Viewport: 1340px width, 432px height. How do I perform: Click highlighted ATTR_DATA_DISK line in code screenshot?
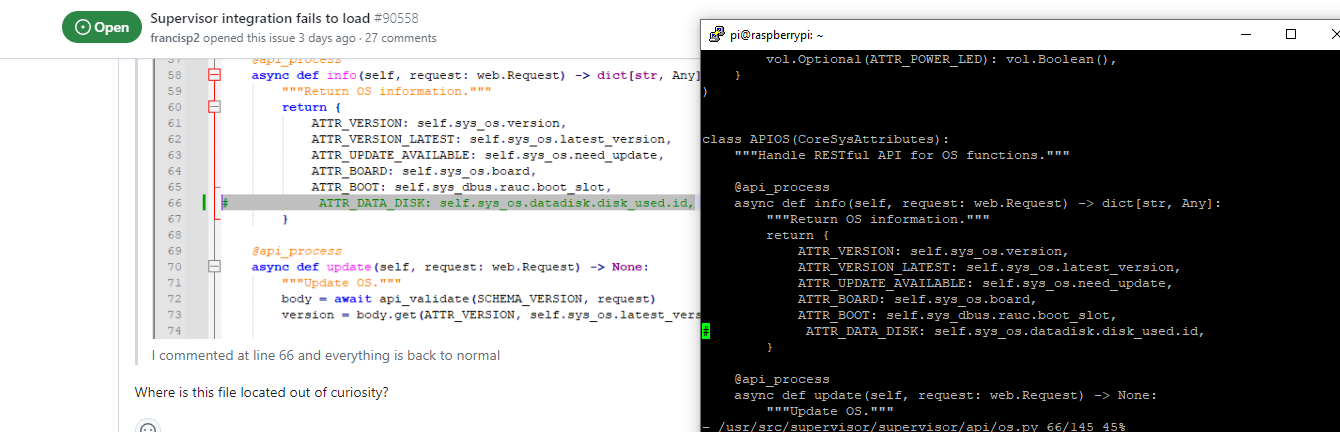[x=458, y=203]
